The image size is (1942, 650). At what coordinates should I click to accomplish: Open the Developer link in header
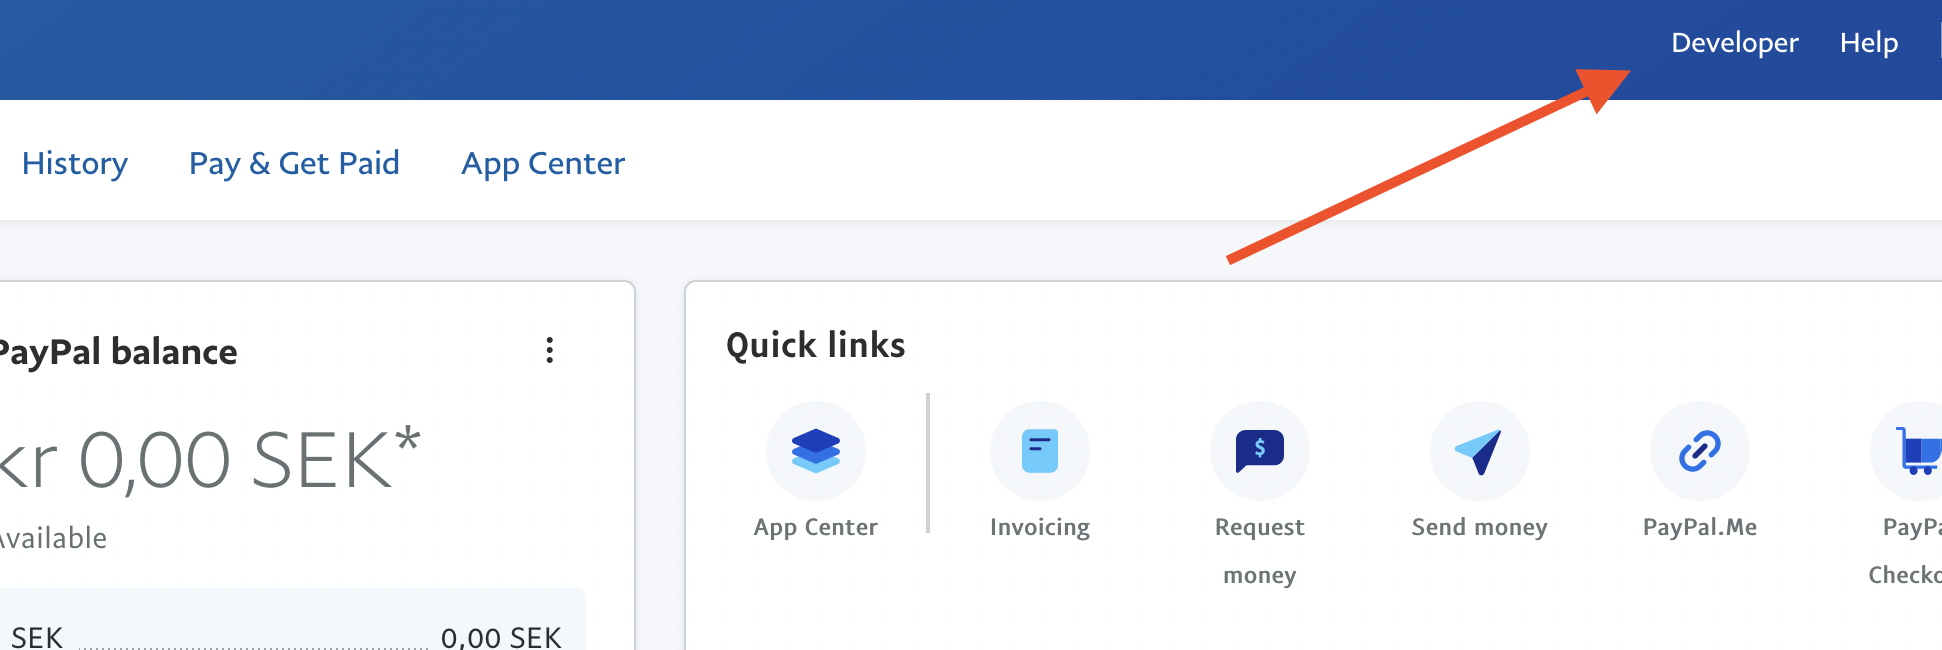click(x=1734, y=43)
